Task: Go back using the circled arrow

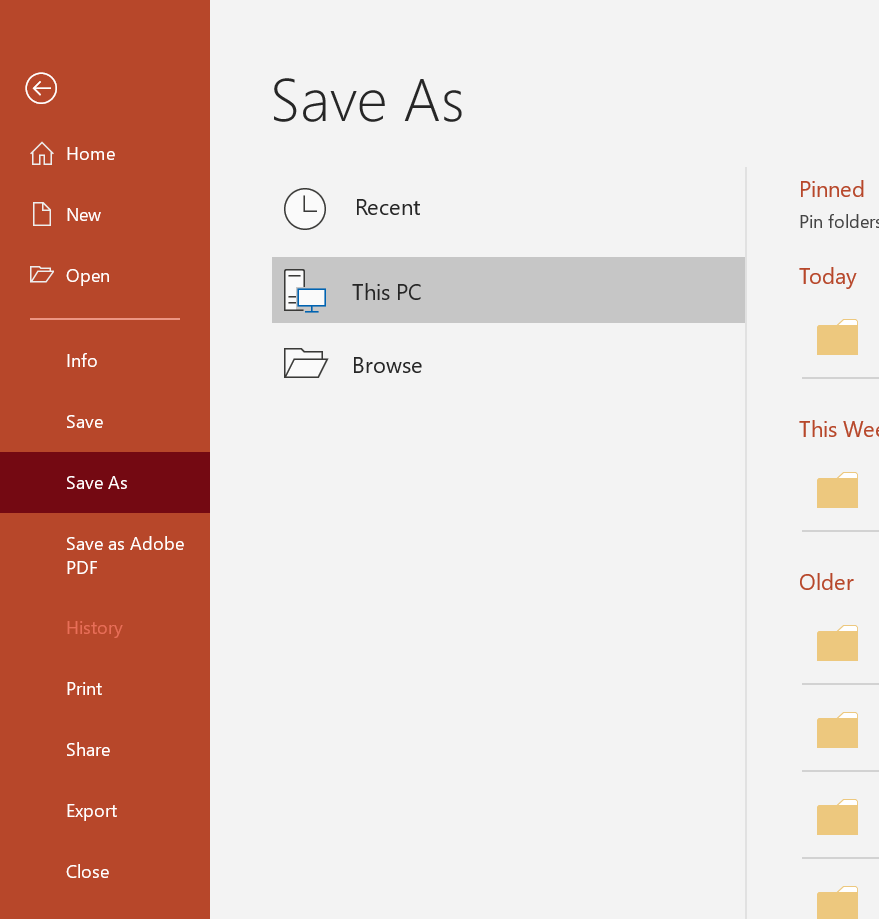Action: point(41,89)
